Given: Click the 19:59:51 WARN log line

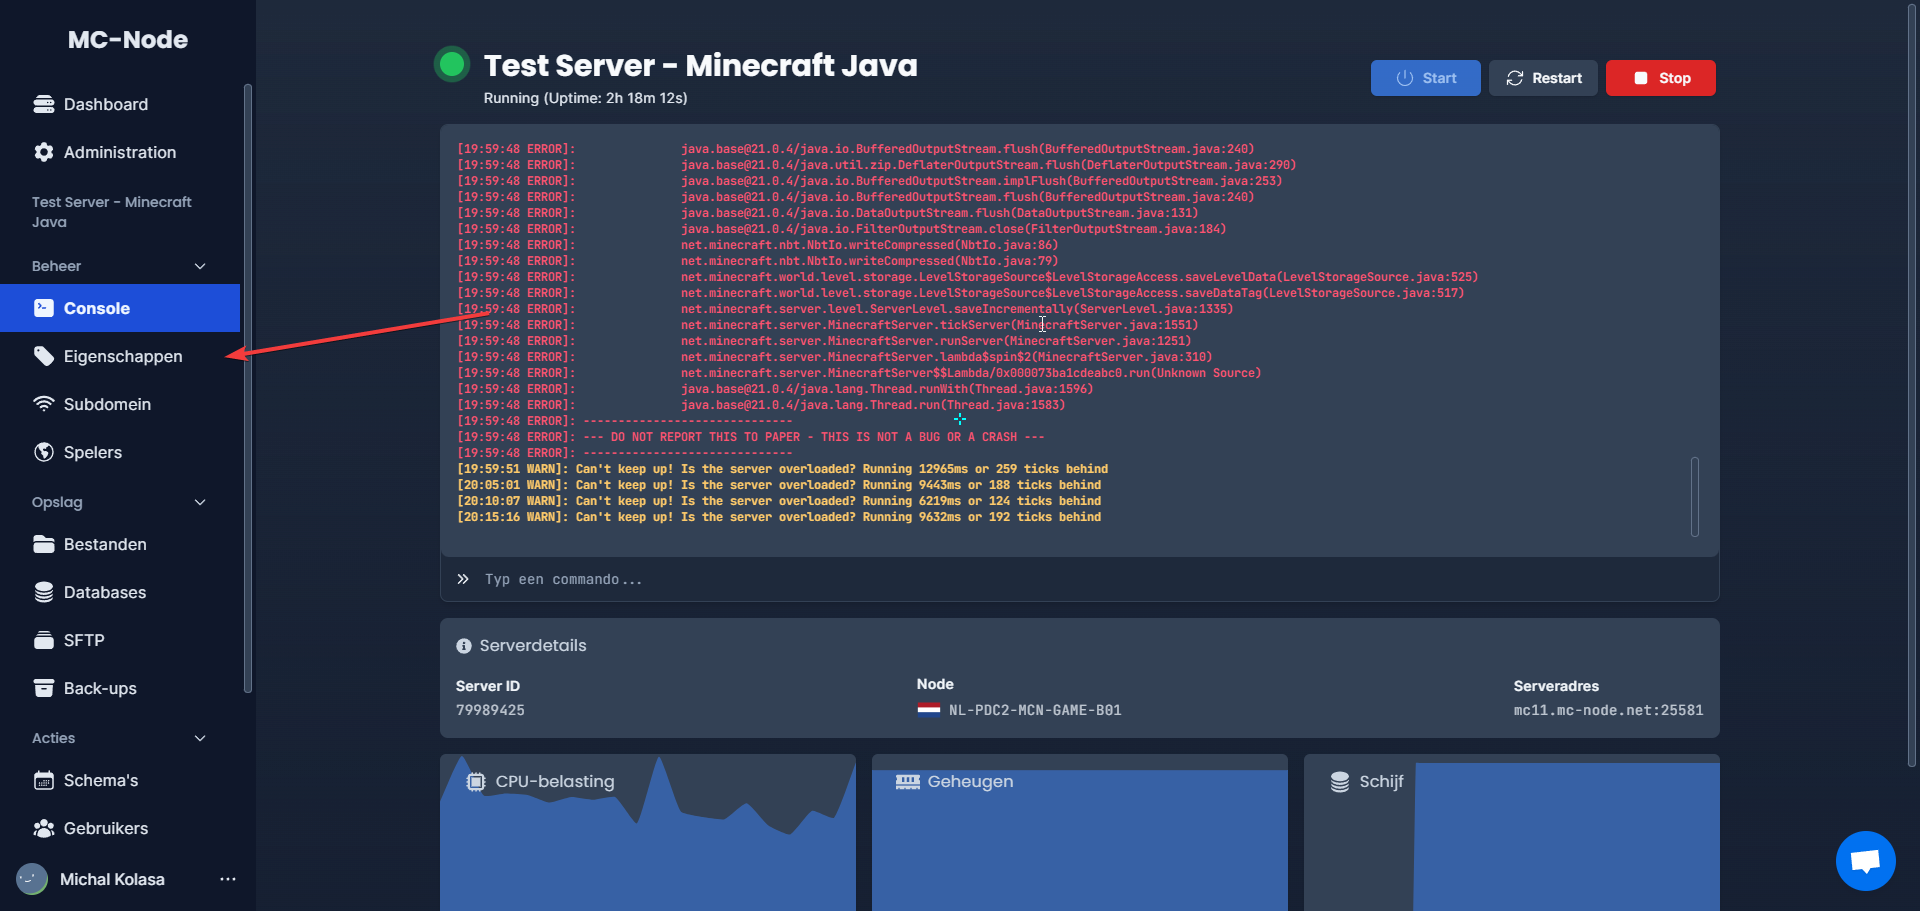Looking at the screenshot, I should [x=782, y=469].
